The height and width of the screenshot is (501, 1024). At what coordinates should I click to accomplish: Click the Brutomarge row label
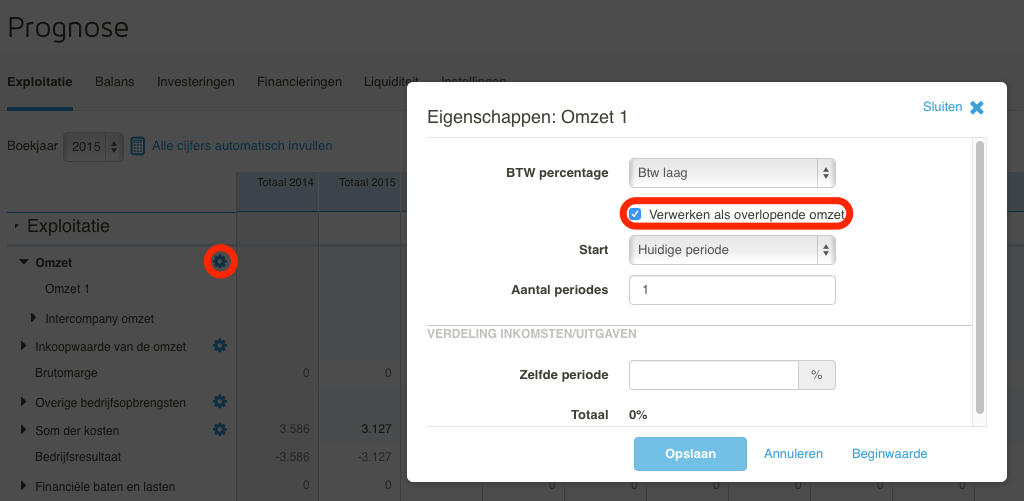coord(67,373)
